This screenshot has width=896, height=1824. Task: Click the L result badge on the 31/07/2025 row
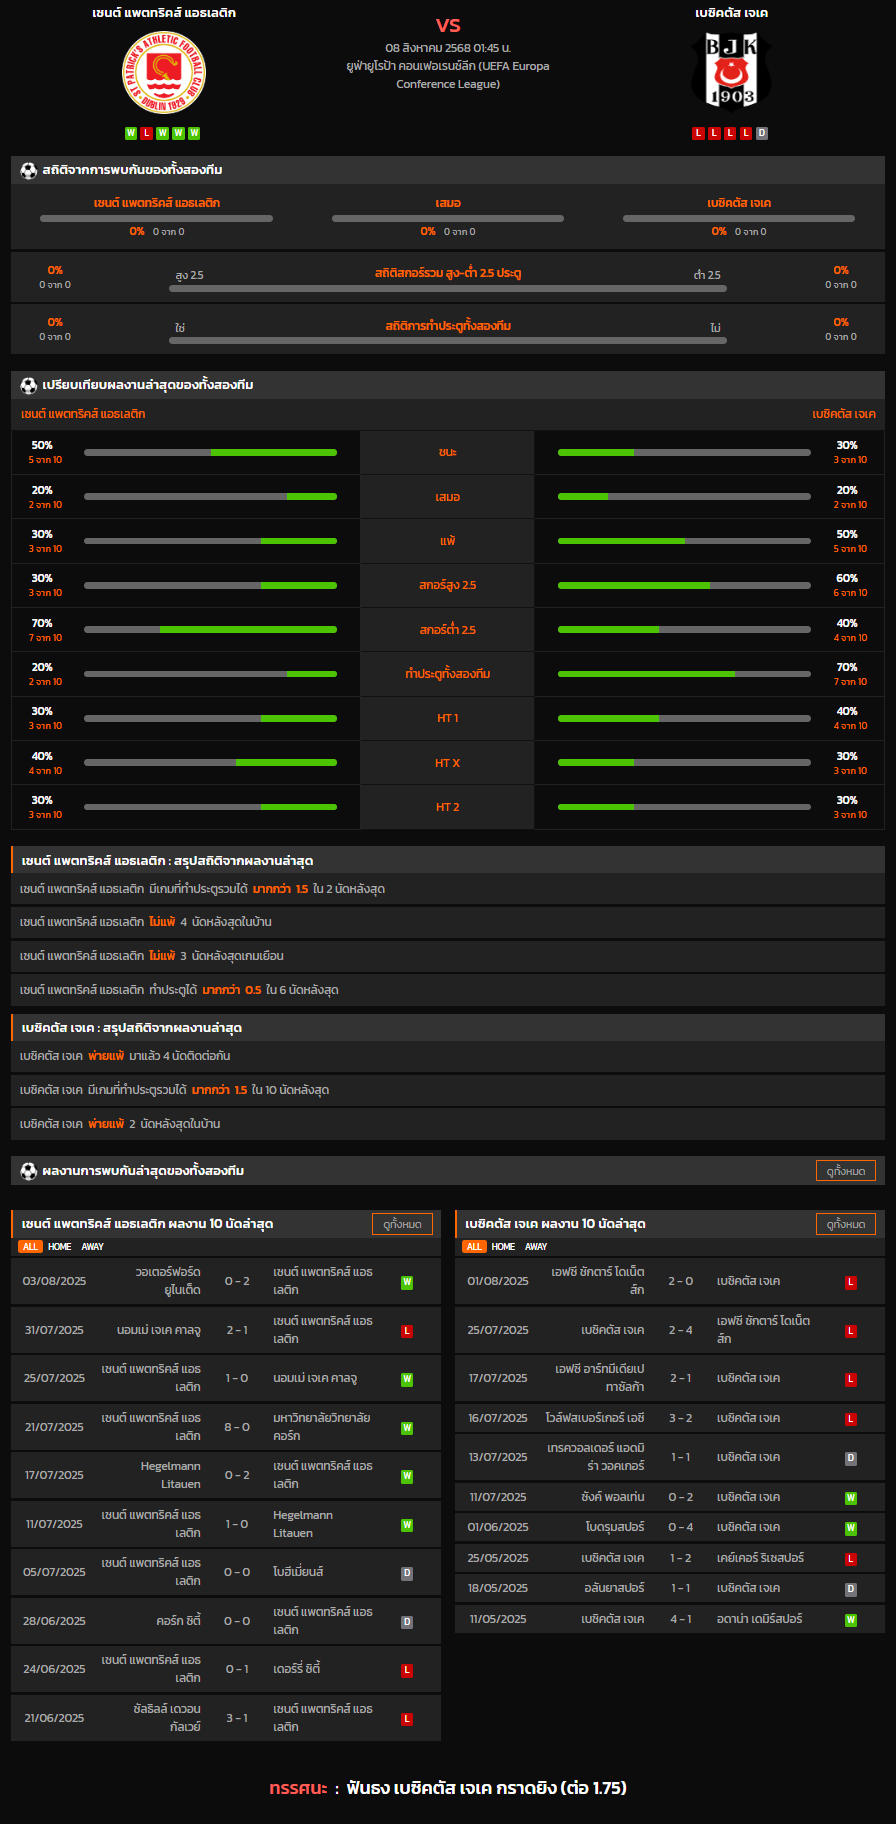pos(407,1331)
